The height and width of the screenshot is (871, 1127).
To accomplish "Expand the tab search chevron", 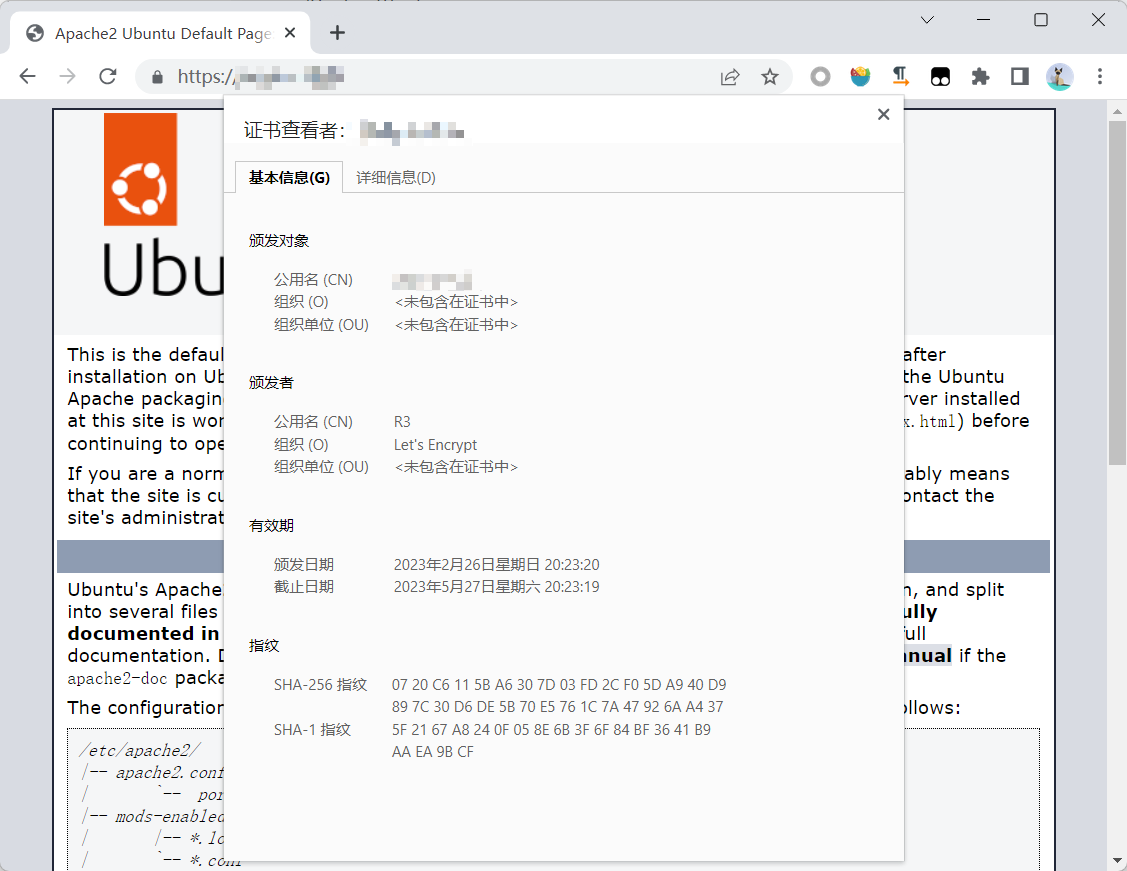I will tap(927, 20).
